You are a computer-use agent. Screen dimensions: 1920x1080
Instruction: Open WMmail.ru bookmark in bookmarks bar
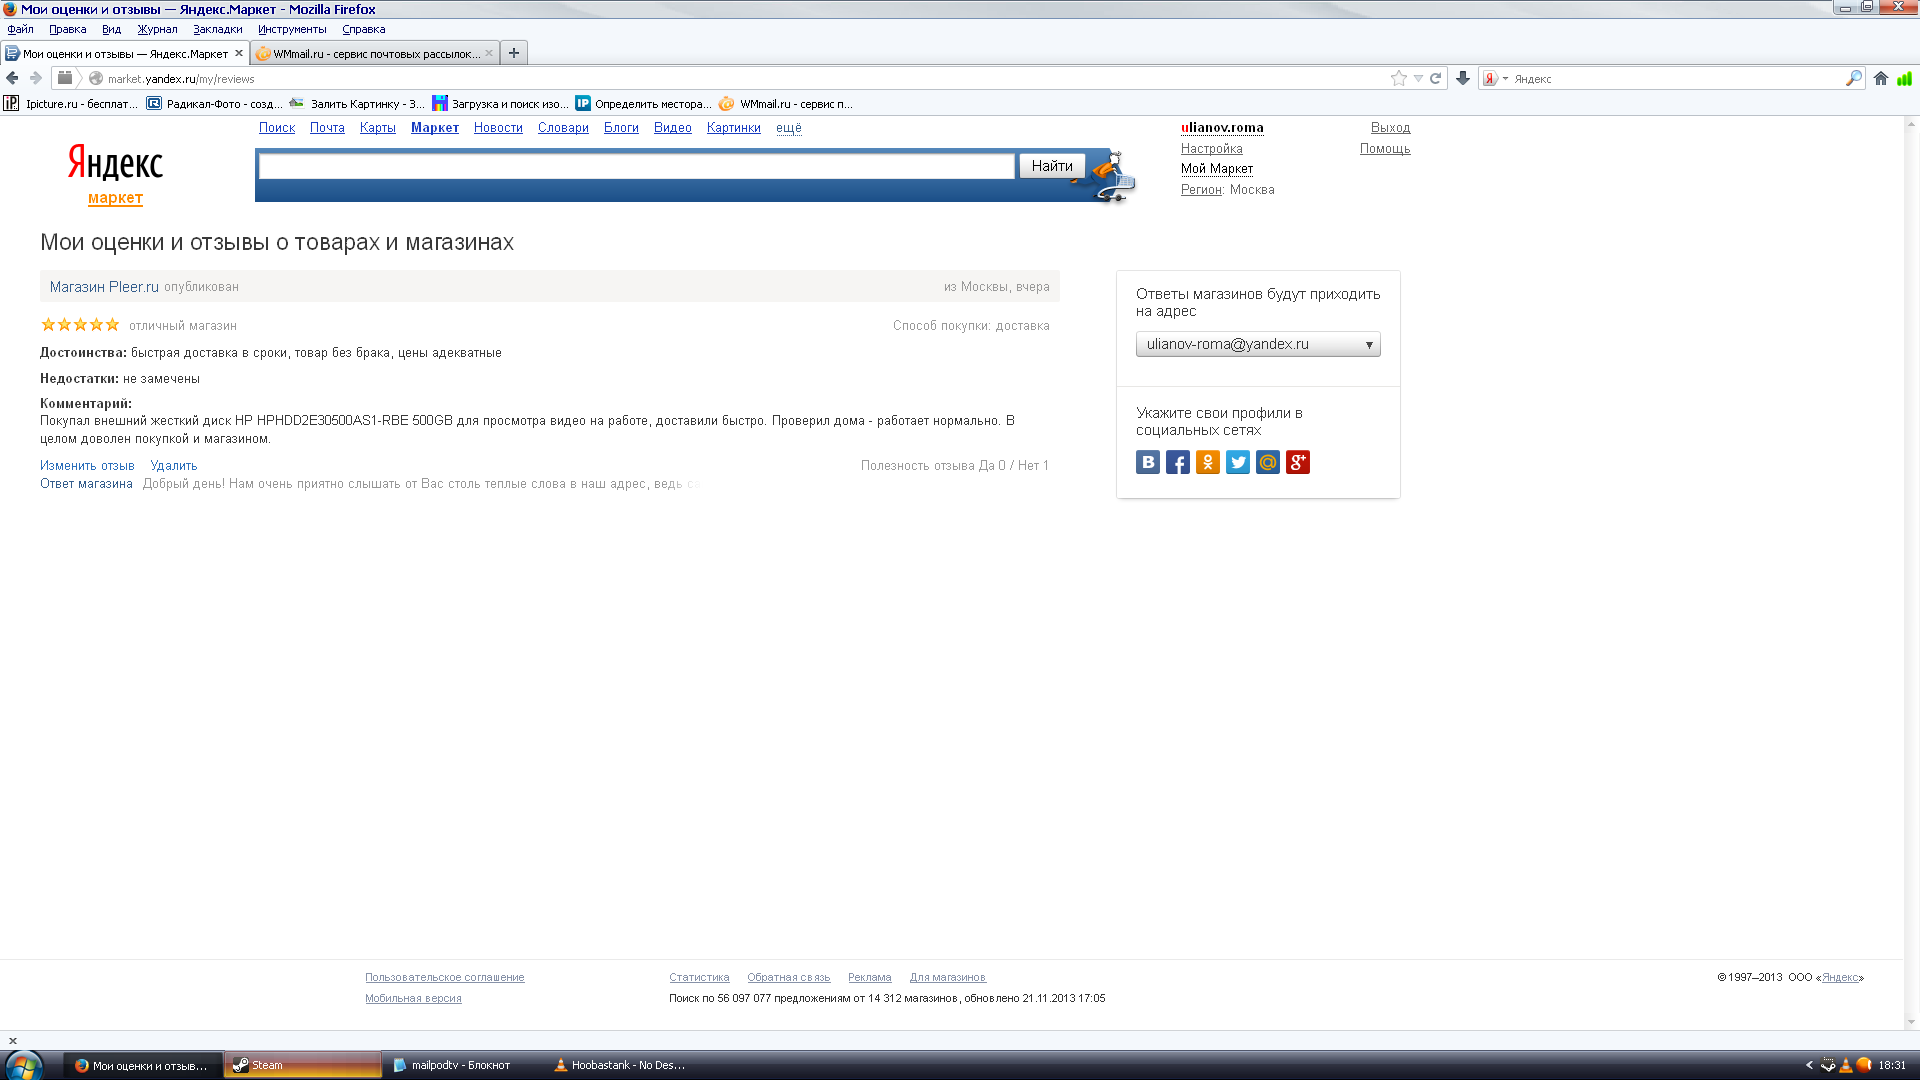(x=786, y=103)
